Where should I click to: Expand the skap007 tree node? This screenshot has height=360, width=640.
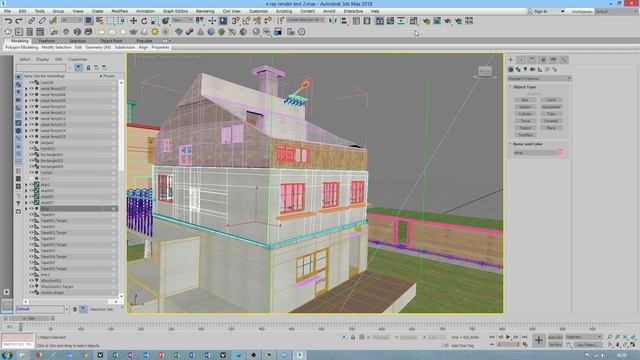26,202
